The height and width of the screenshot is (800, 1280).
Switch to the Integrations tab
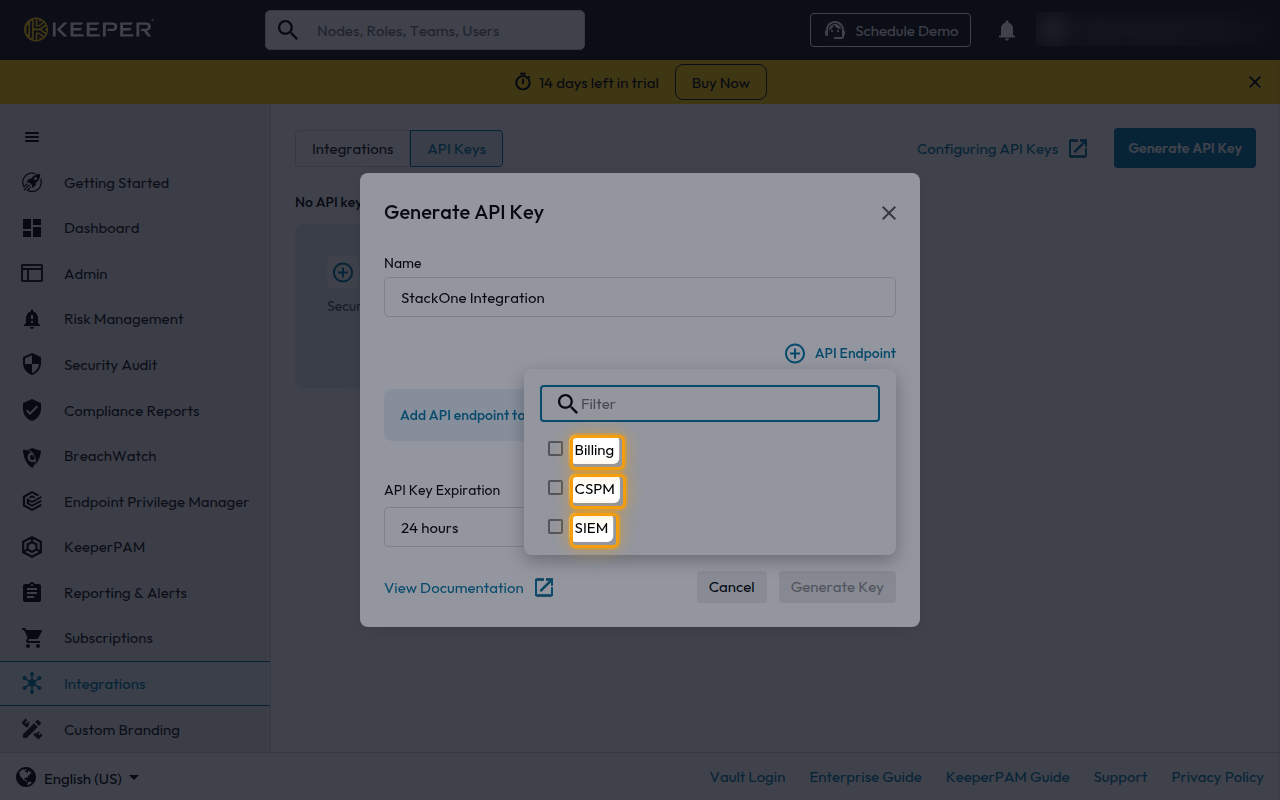pyautogui.click(x=352, y=149)
